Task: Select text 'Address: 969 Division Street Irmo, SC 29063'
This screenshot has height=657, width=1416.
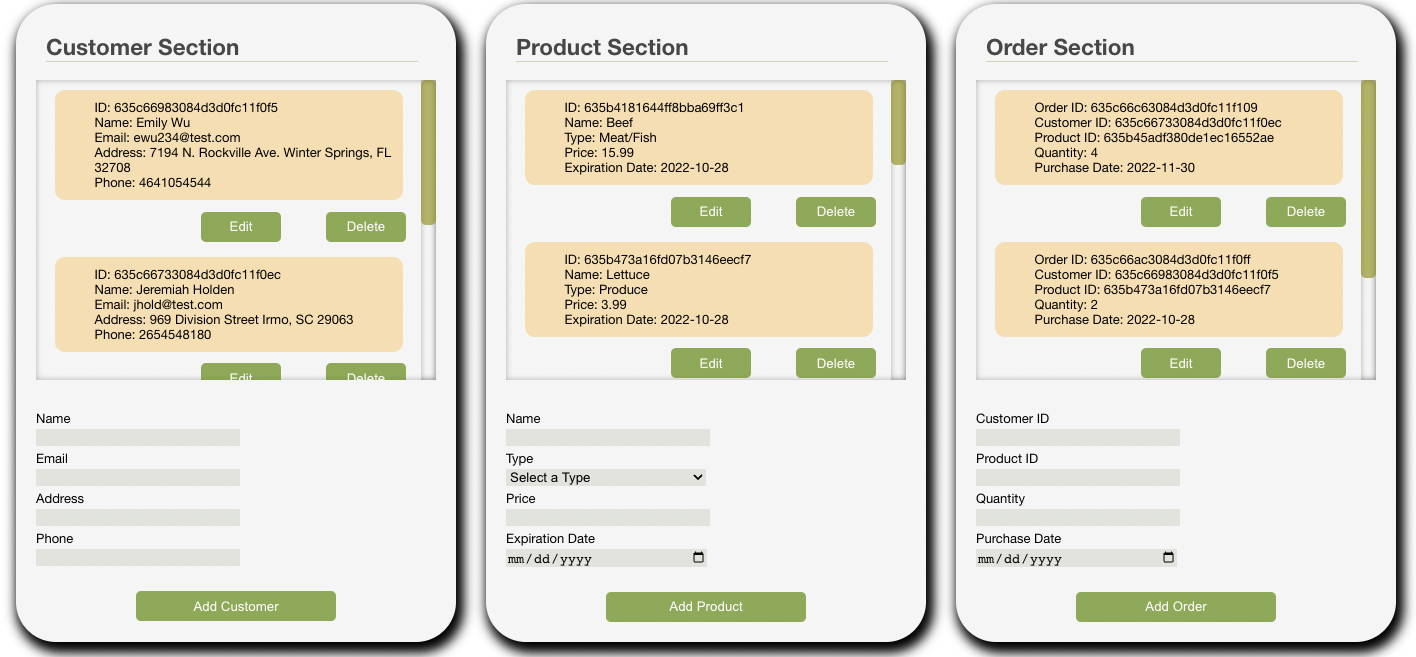Action: click(224, 320)
